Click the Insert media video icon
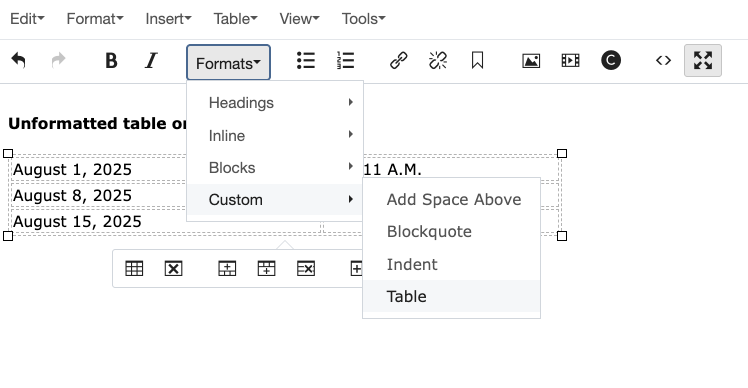Image resolution: width=748 pixels, height=388 pixels. [571, 61]
